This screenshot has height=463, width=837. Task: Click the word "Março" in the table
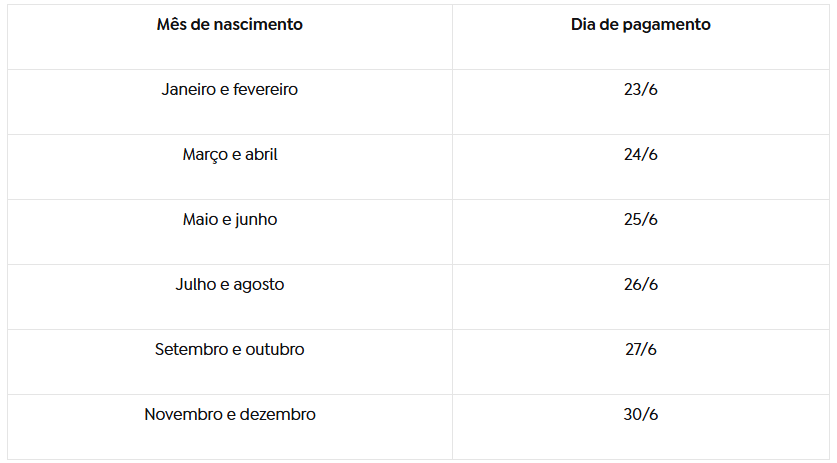206,155
